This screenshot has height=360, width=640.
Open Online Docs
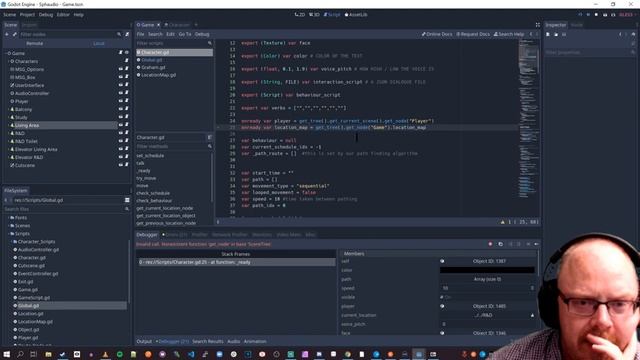tap(437, 34)
